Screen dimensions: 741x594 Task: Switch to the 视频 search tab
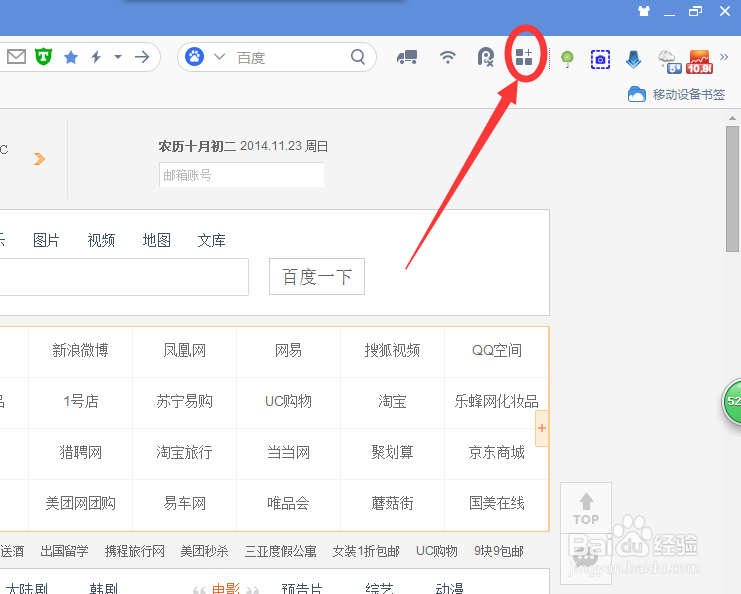coord(101,240)
